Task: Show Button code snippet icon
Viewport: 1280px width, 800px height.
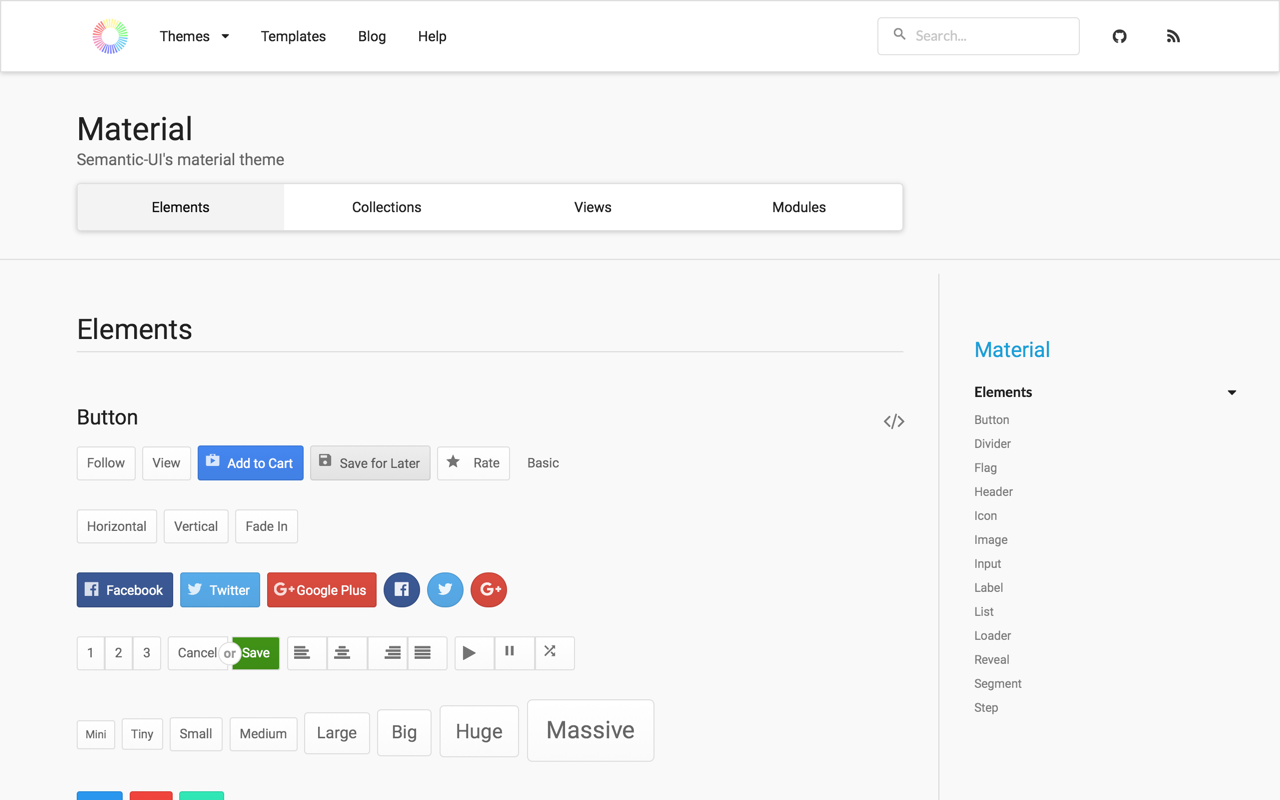Action: [x=894, y=421]
